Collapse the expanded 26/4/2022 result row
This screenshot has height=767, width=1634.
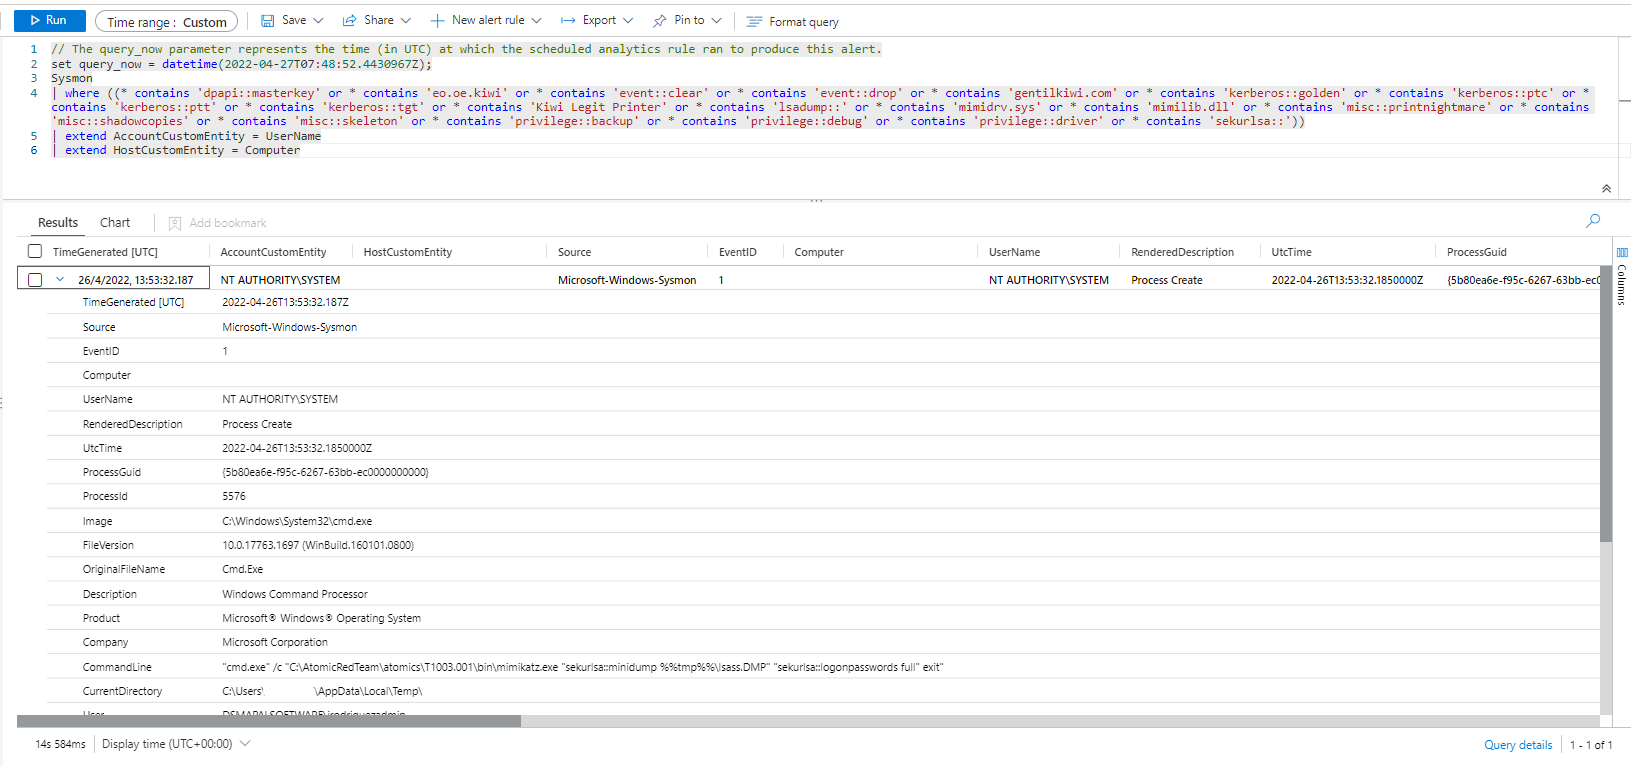click(x=60, y=280)
